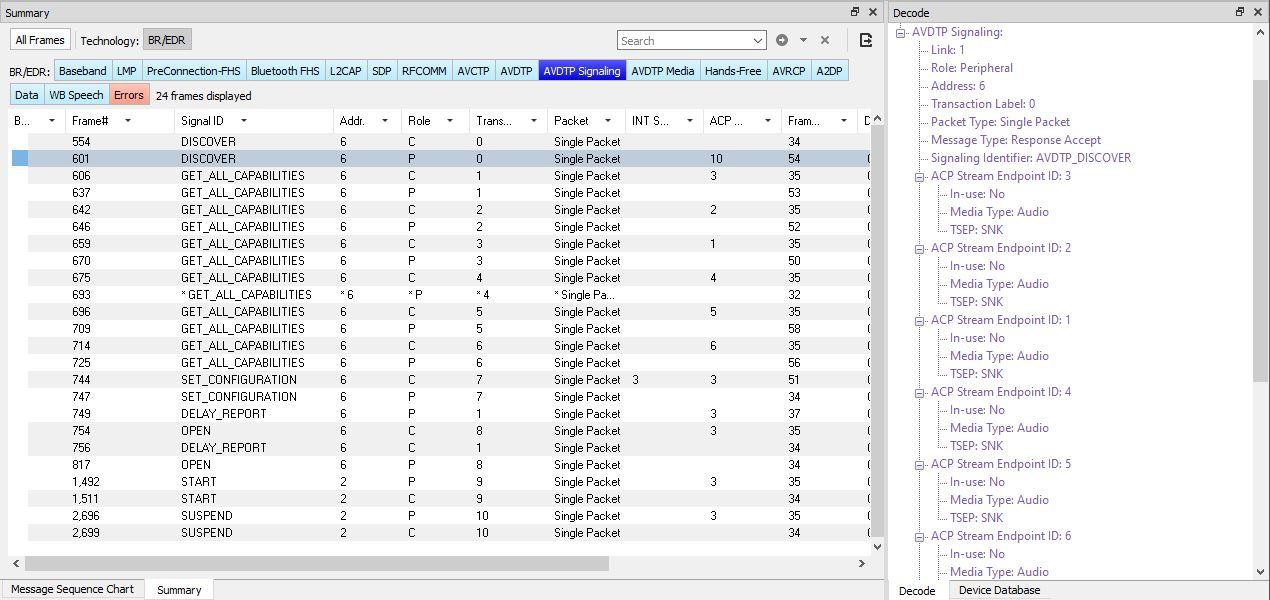Open the Role column filter dropdown
Image resolution: width=1270 pixels, height=600 pixels.
point(449,121)
